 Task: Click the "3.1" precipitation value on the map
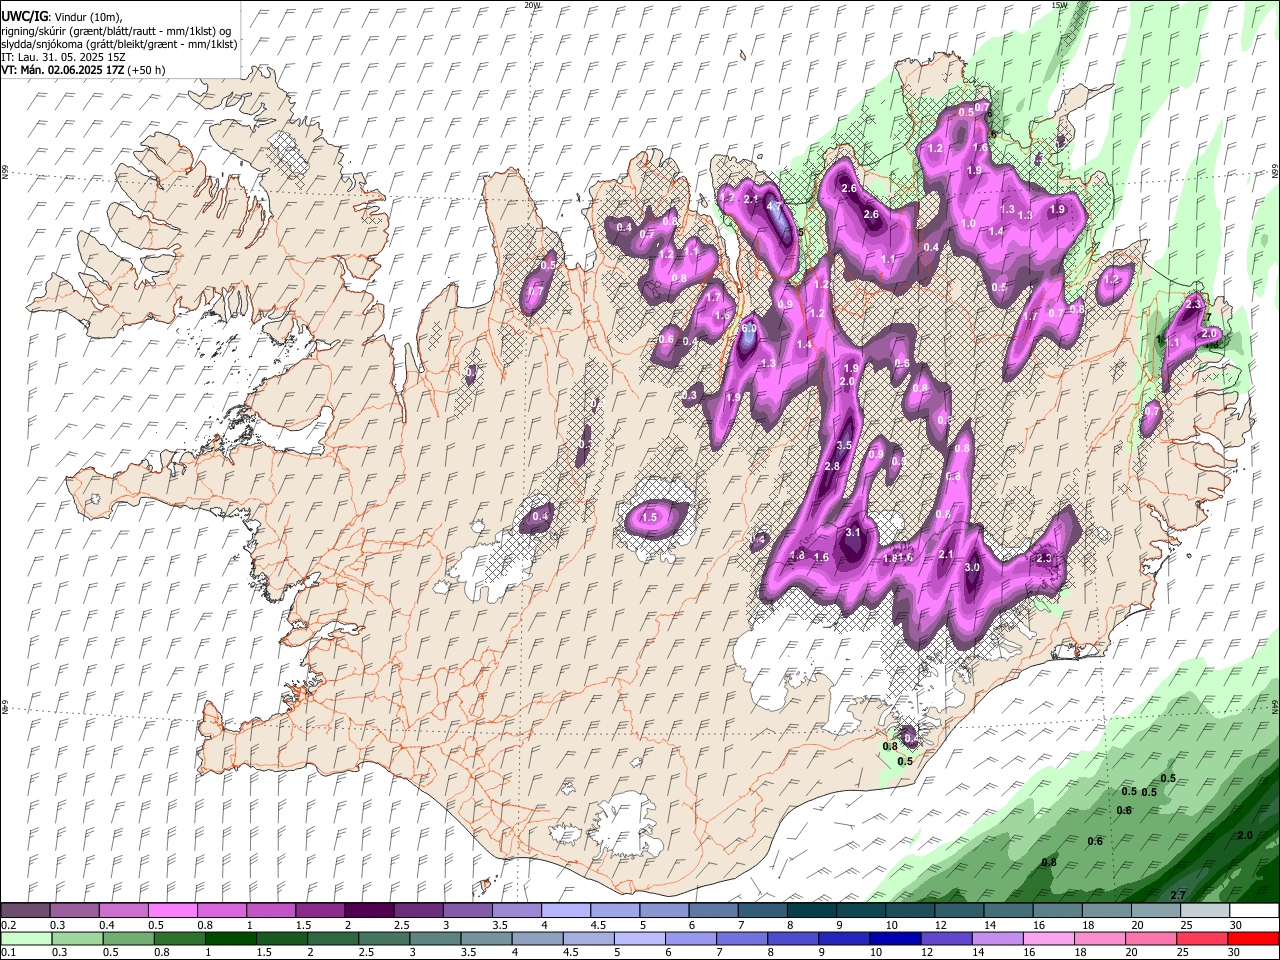point(853,533)
